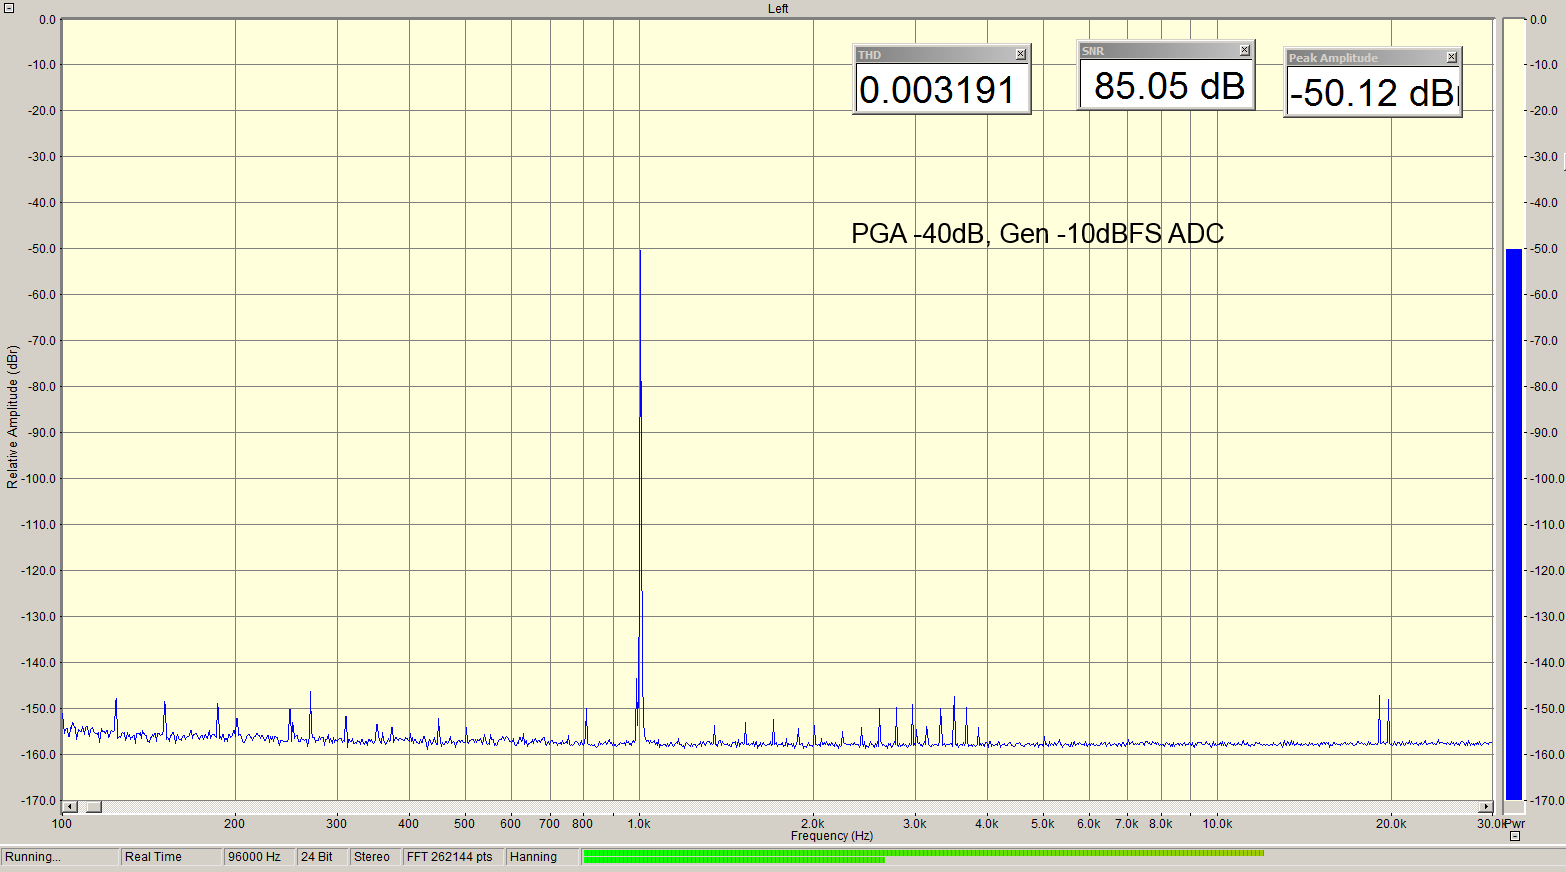Click the spectral spur pair near 20.0k

(x=1384, y=718)
